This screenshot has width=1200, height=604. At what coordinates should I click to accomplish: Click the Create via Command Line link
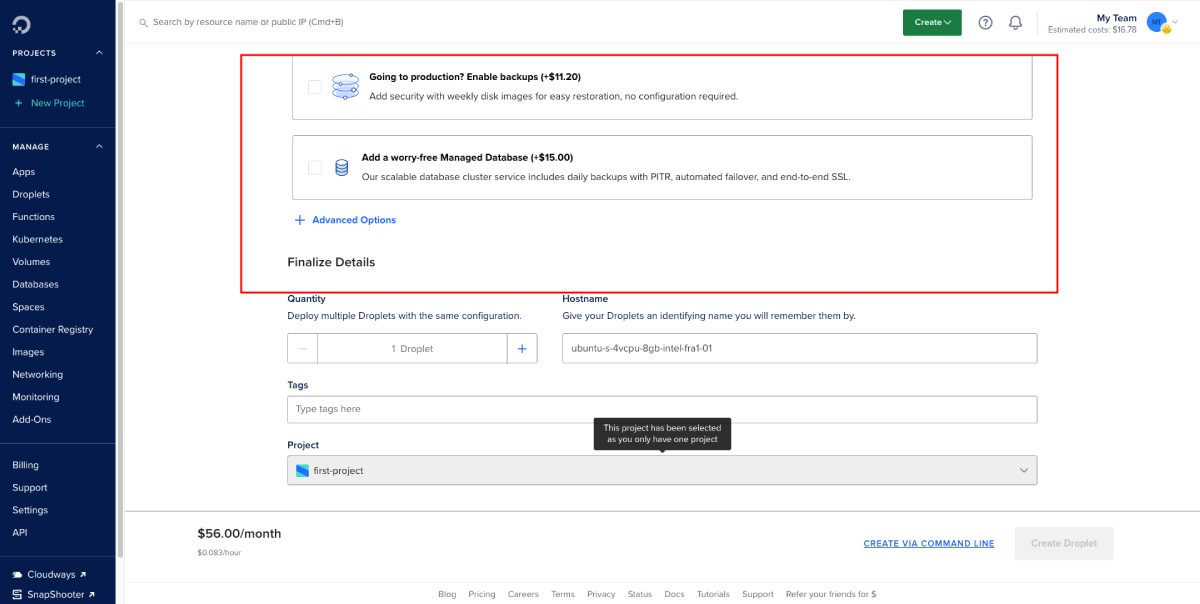coord(929,543)
